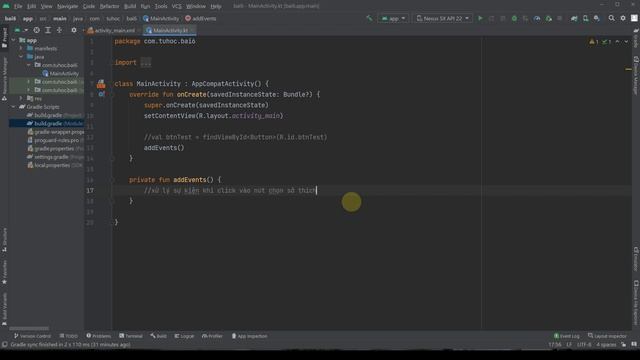Click the Android Studio logo icon in title bar
The width and height of the screenshot is (640, 360).
point(6,6)
